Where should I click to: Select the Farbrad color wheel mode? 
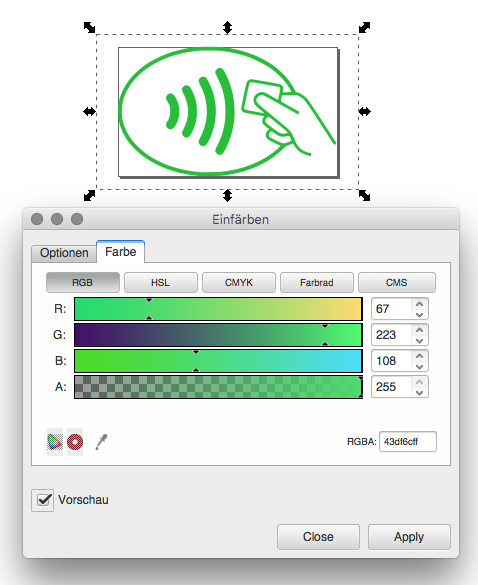(x=317, y=282)
